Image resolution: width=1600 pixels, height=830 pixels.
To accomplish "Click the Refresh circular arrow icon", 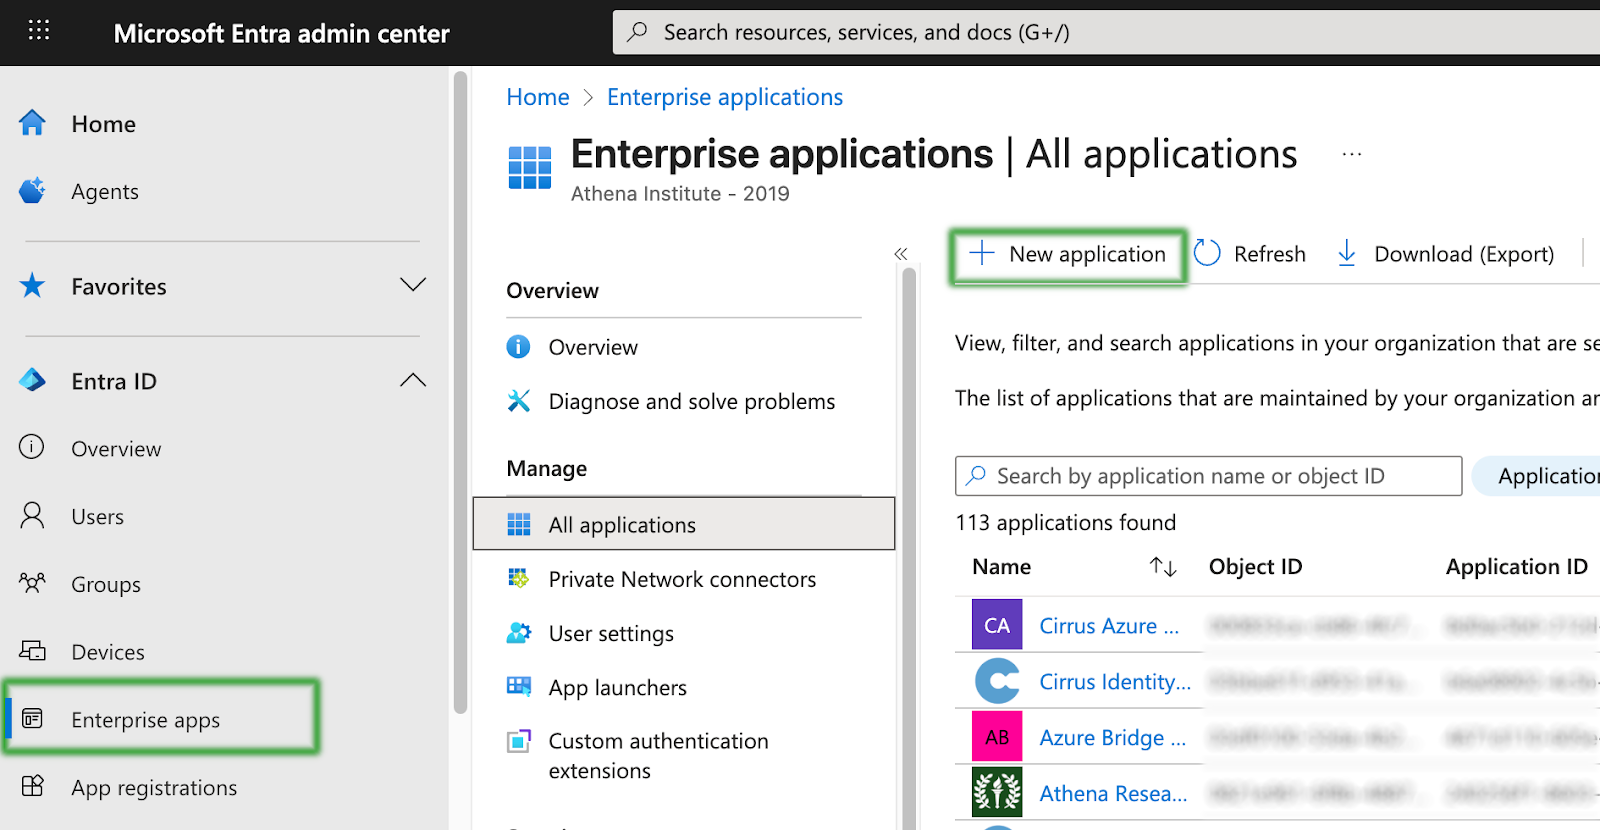I will click(1207, 253).
